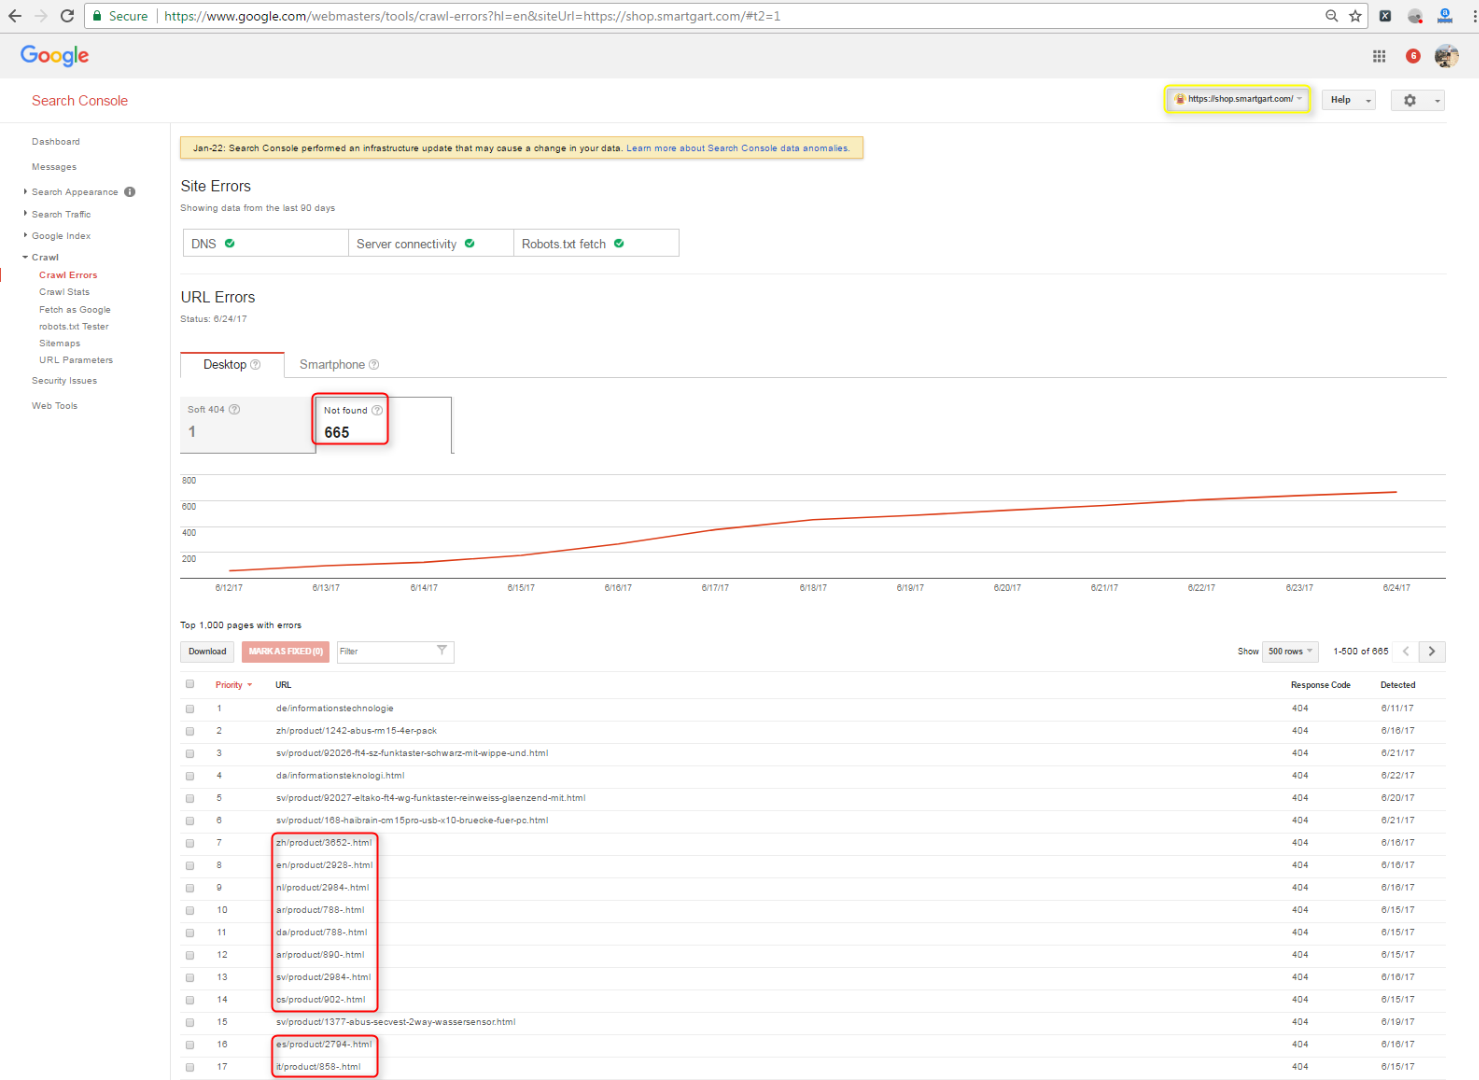Check the box for de/informationstechnologie row
Viewport: 1479px width, 1080px height.
point(190,709)
